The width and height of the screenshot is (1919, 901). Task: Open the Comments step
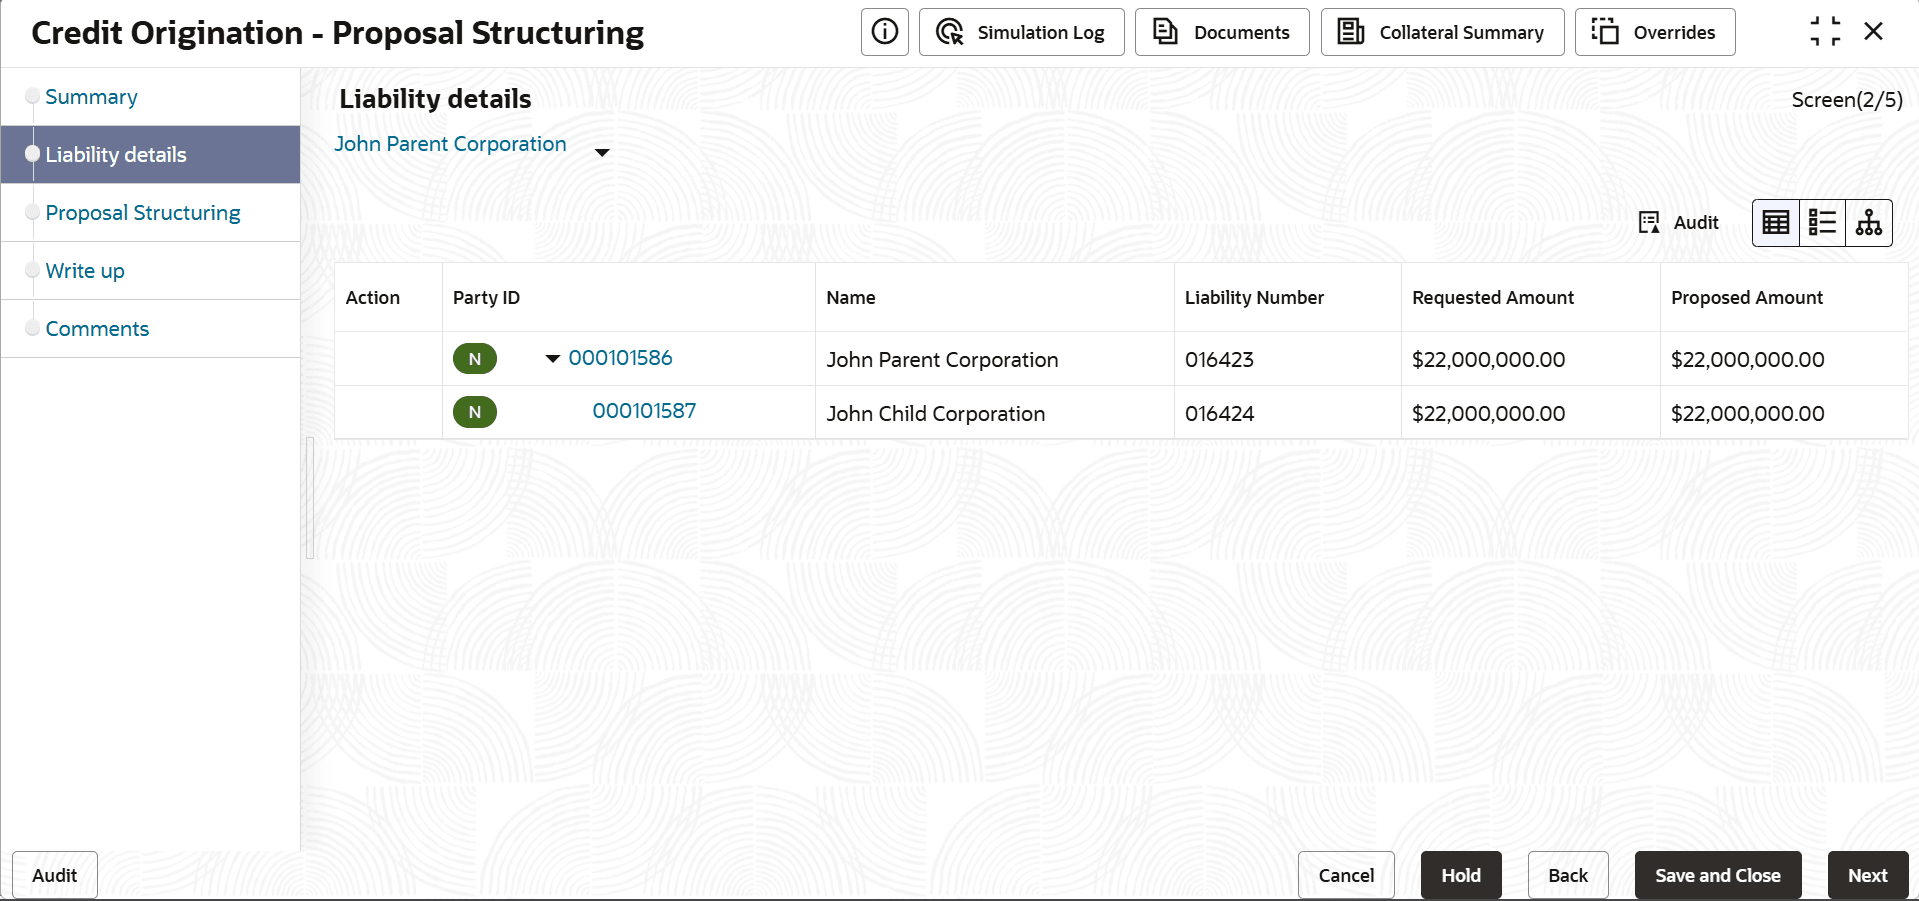pos(97,329)
